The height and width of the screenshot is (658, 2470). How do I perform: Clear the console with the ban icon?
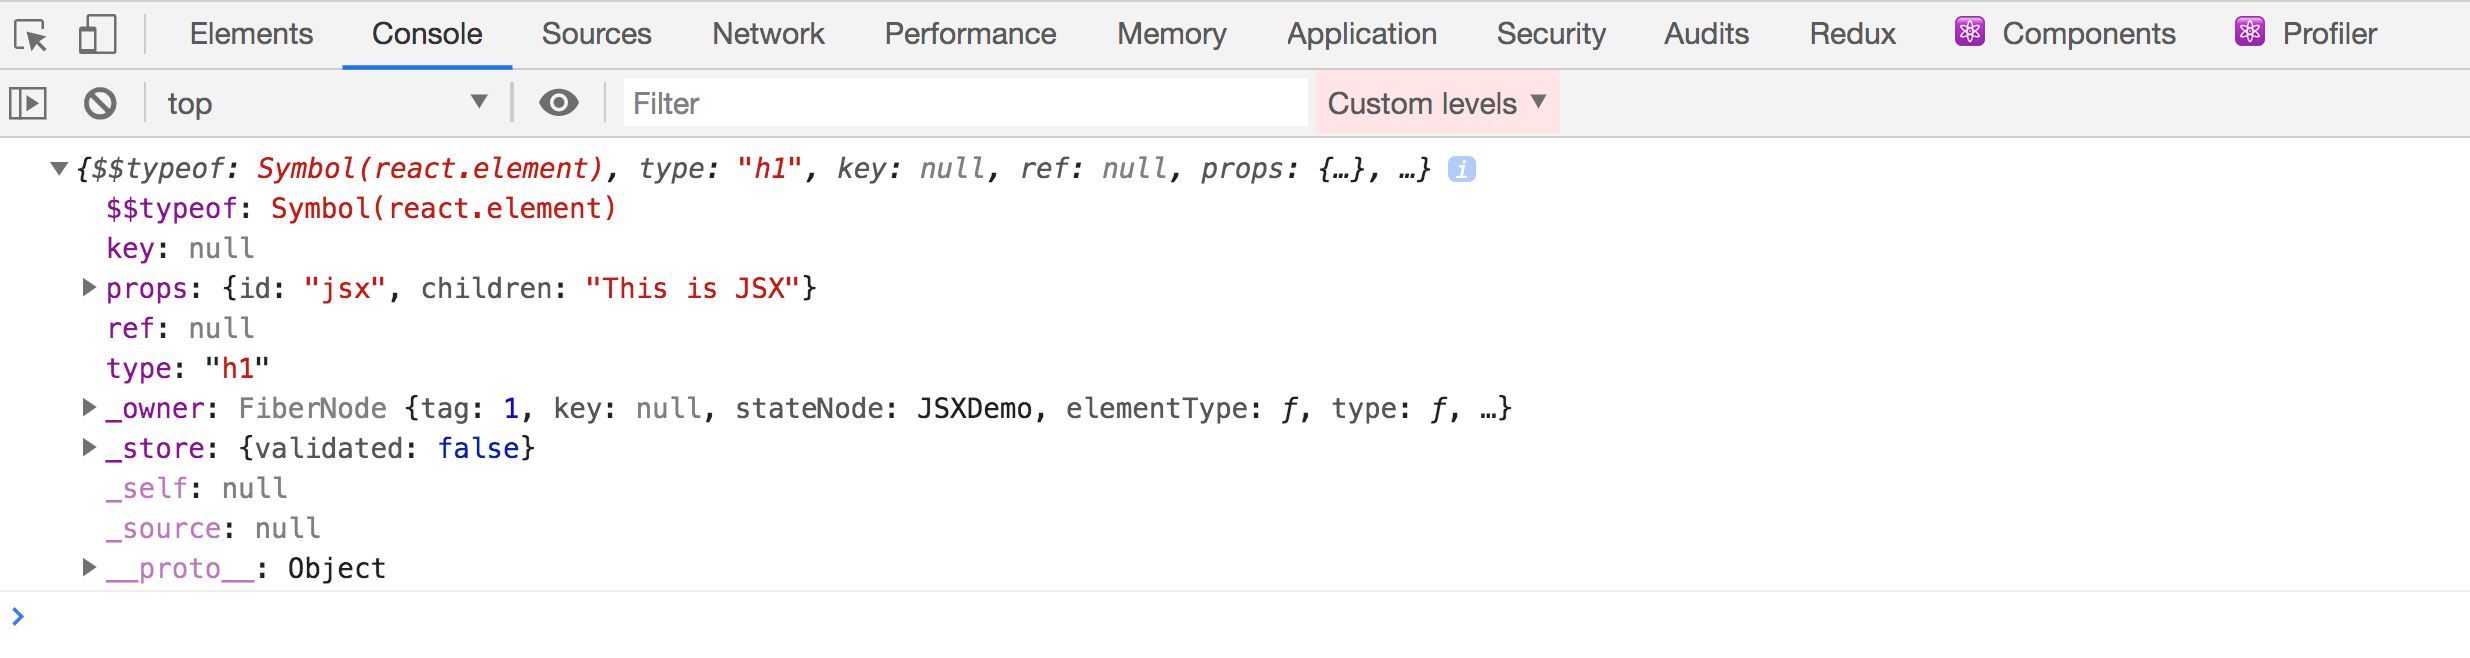click(100, 103)
